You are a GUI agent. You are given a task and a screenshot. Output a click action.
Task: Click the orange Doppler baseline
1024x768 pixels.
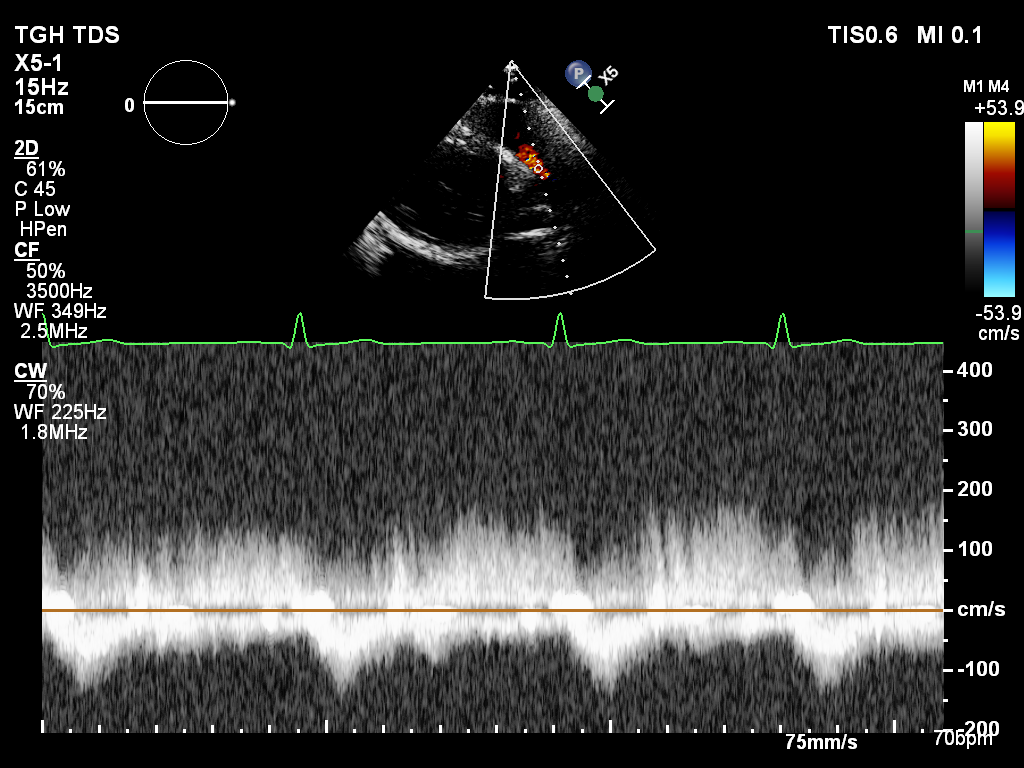tap(492, 610)
